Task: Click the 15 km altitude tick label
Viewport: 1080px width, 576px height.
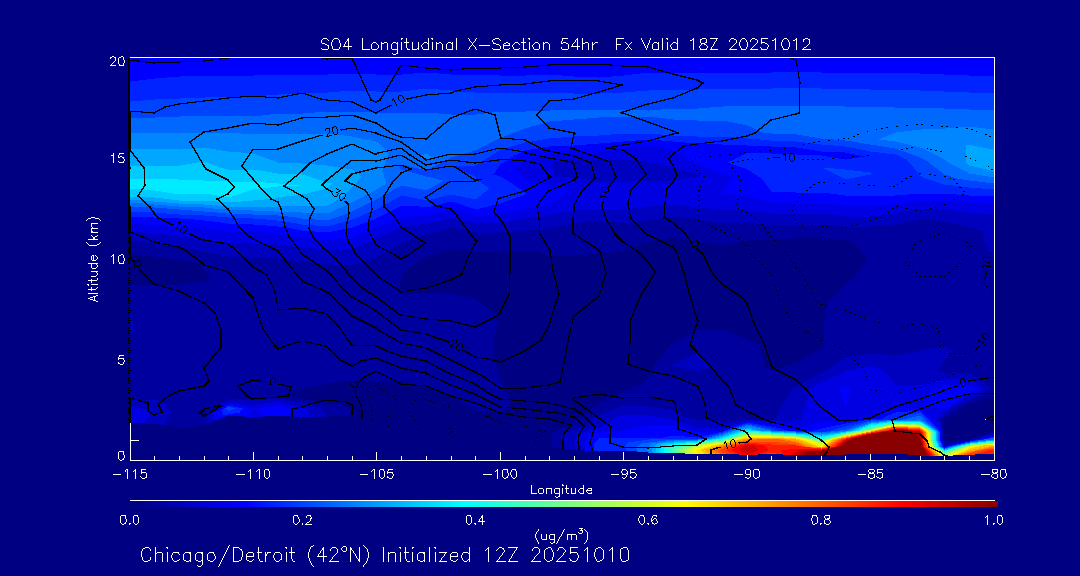Action: [116, 158]
